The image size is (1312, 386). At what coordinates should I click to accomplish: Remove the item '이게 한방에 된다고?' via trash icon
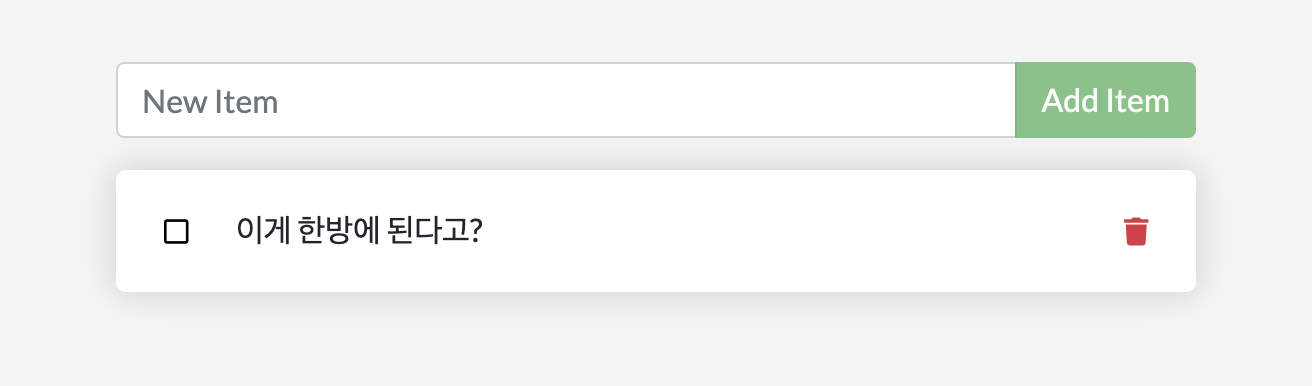1136,231
